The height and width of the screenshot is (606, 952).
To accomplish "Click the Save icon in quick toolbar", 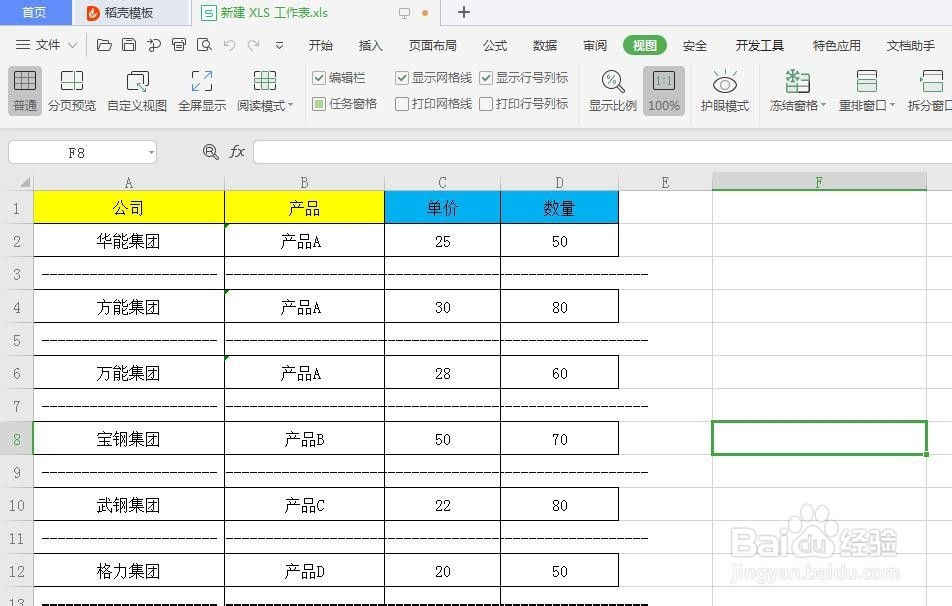I will [x=129, y=45].
